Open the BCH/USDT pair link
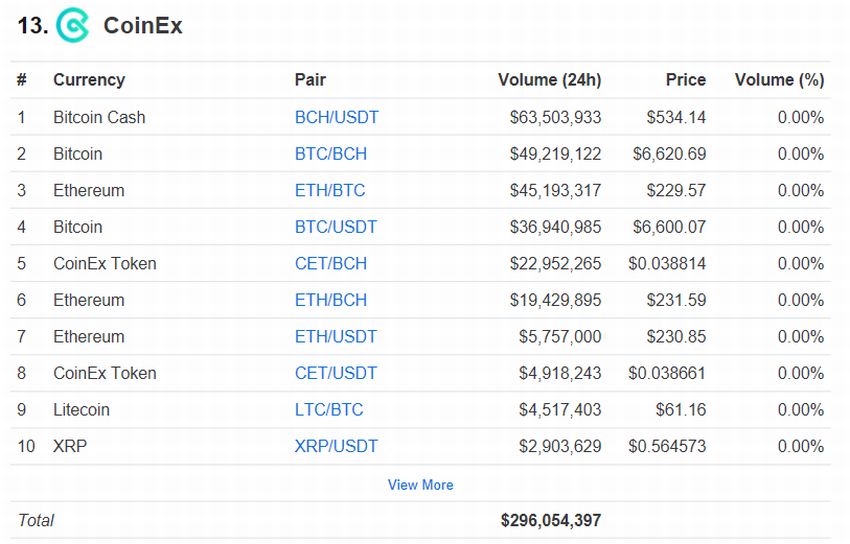The height and width of the screenshot is (544, 850). tap(337, 118)
